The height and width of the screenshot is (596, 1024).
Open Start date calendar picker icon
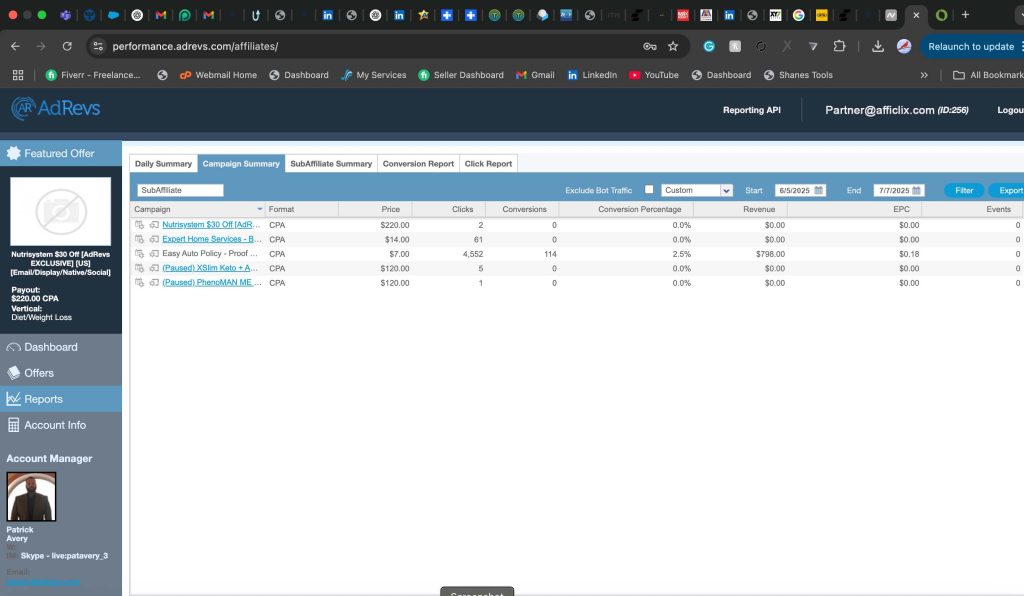(819, 190)
